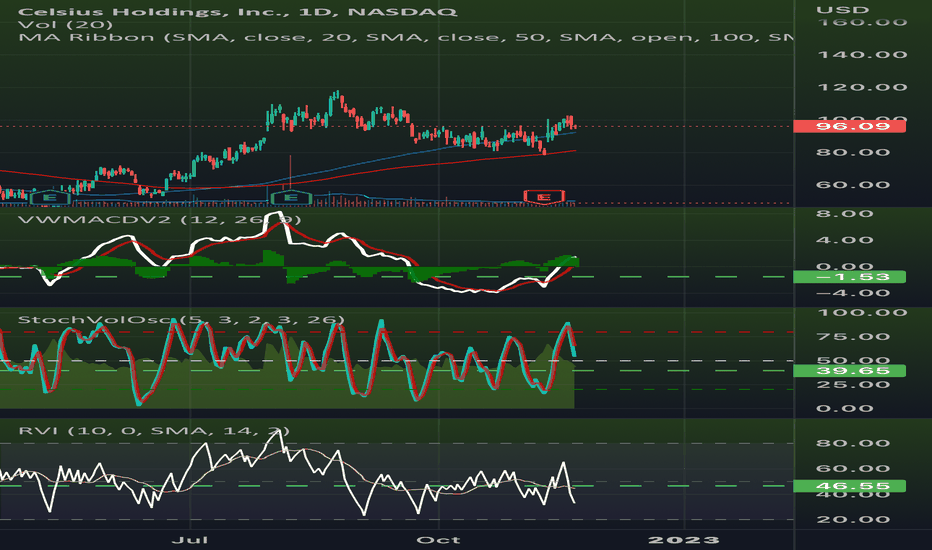
Task: Click the Oct label on time axis
Action: point(438,540)
